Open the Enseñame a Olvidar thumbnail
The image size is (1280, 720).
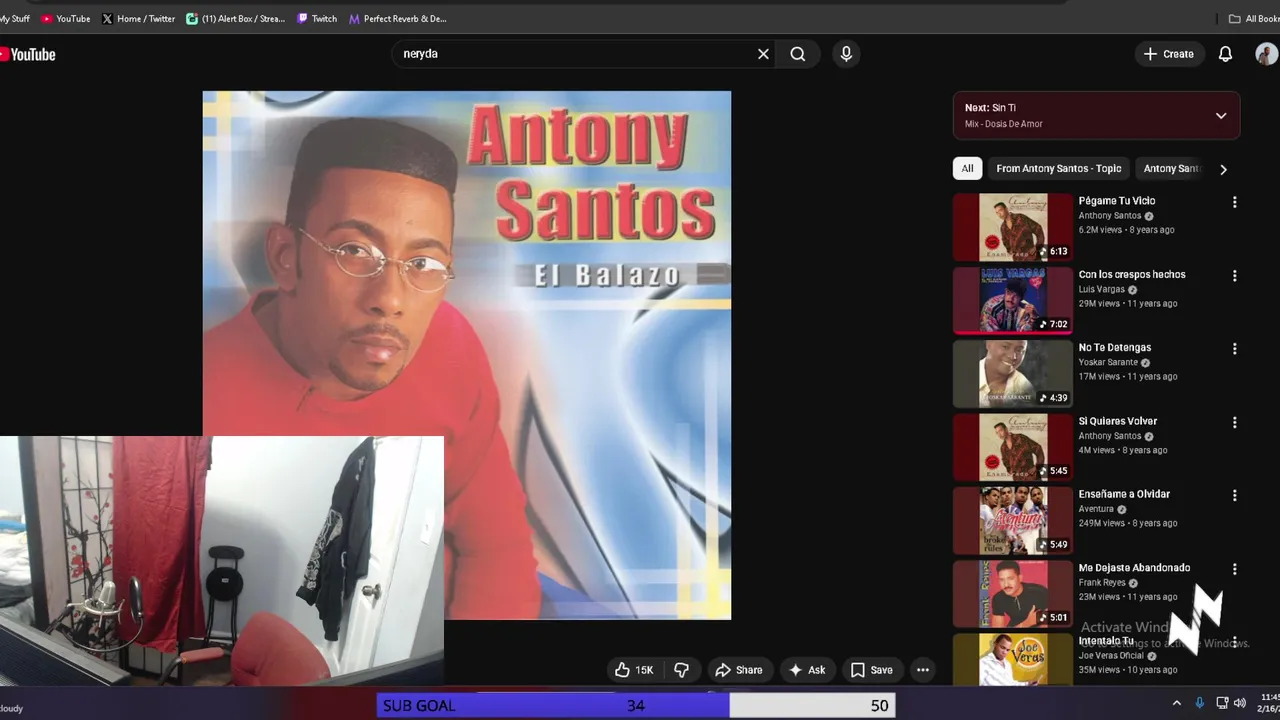click(1012, 520)
